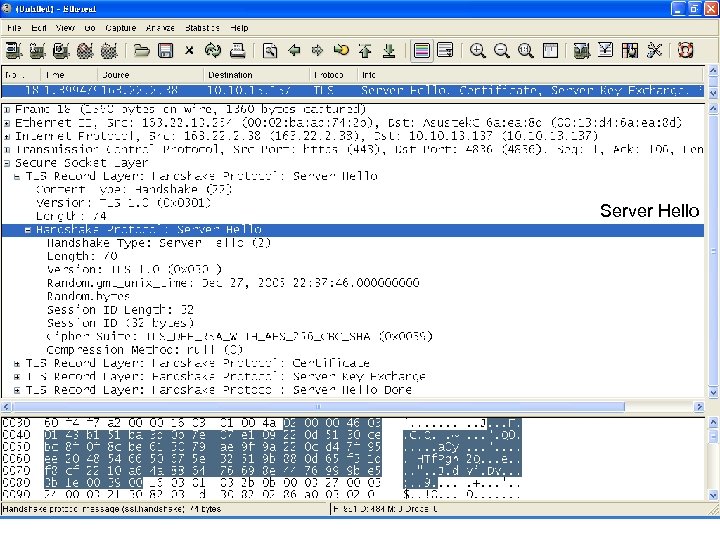Collapse the Secure Socket Layer node

point(7,163)
